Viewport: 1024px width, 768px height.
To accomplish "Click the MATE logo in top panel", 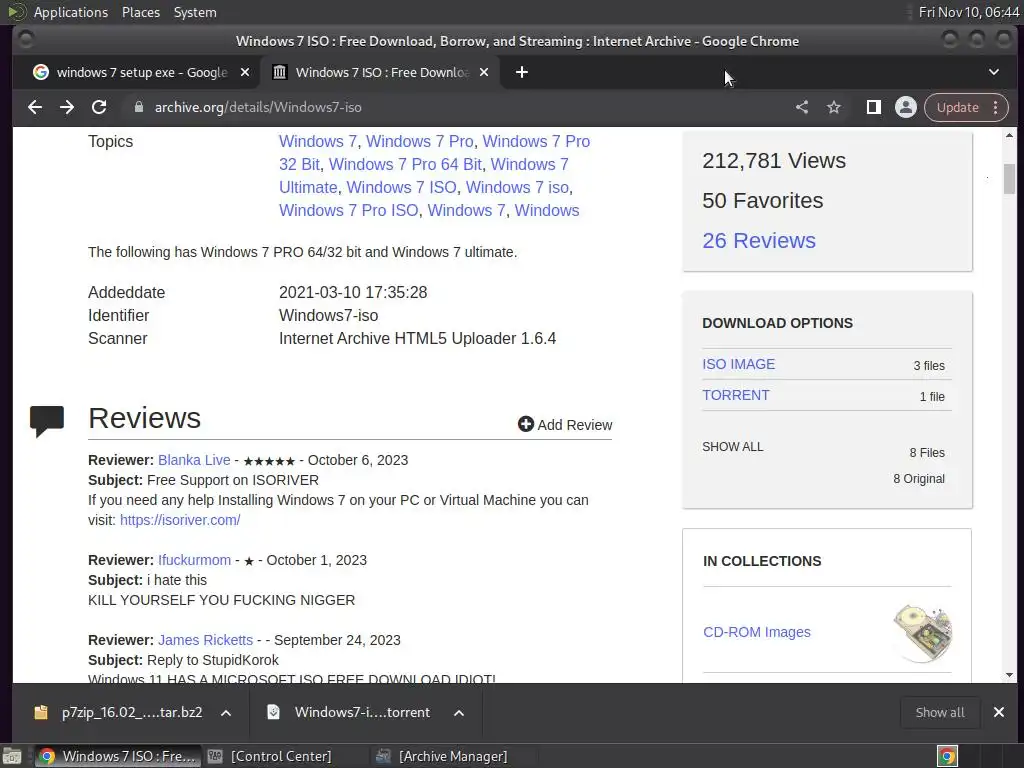I will coord(17,12).
